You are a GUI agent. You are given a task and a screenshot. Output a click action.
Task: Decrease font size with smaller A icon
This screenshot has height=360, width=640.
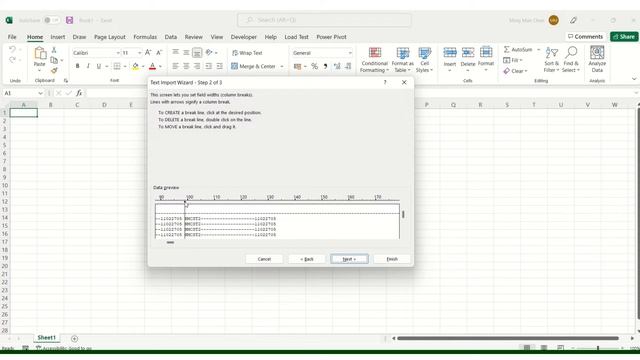pos(159,53)
